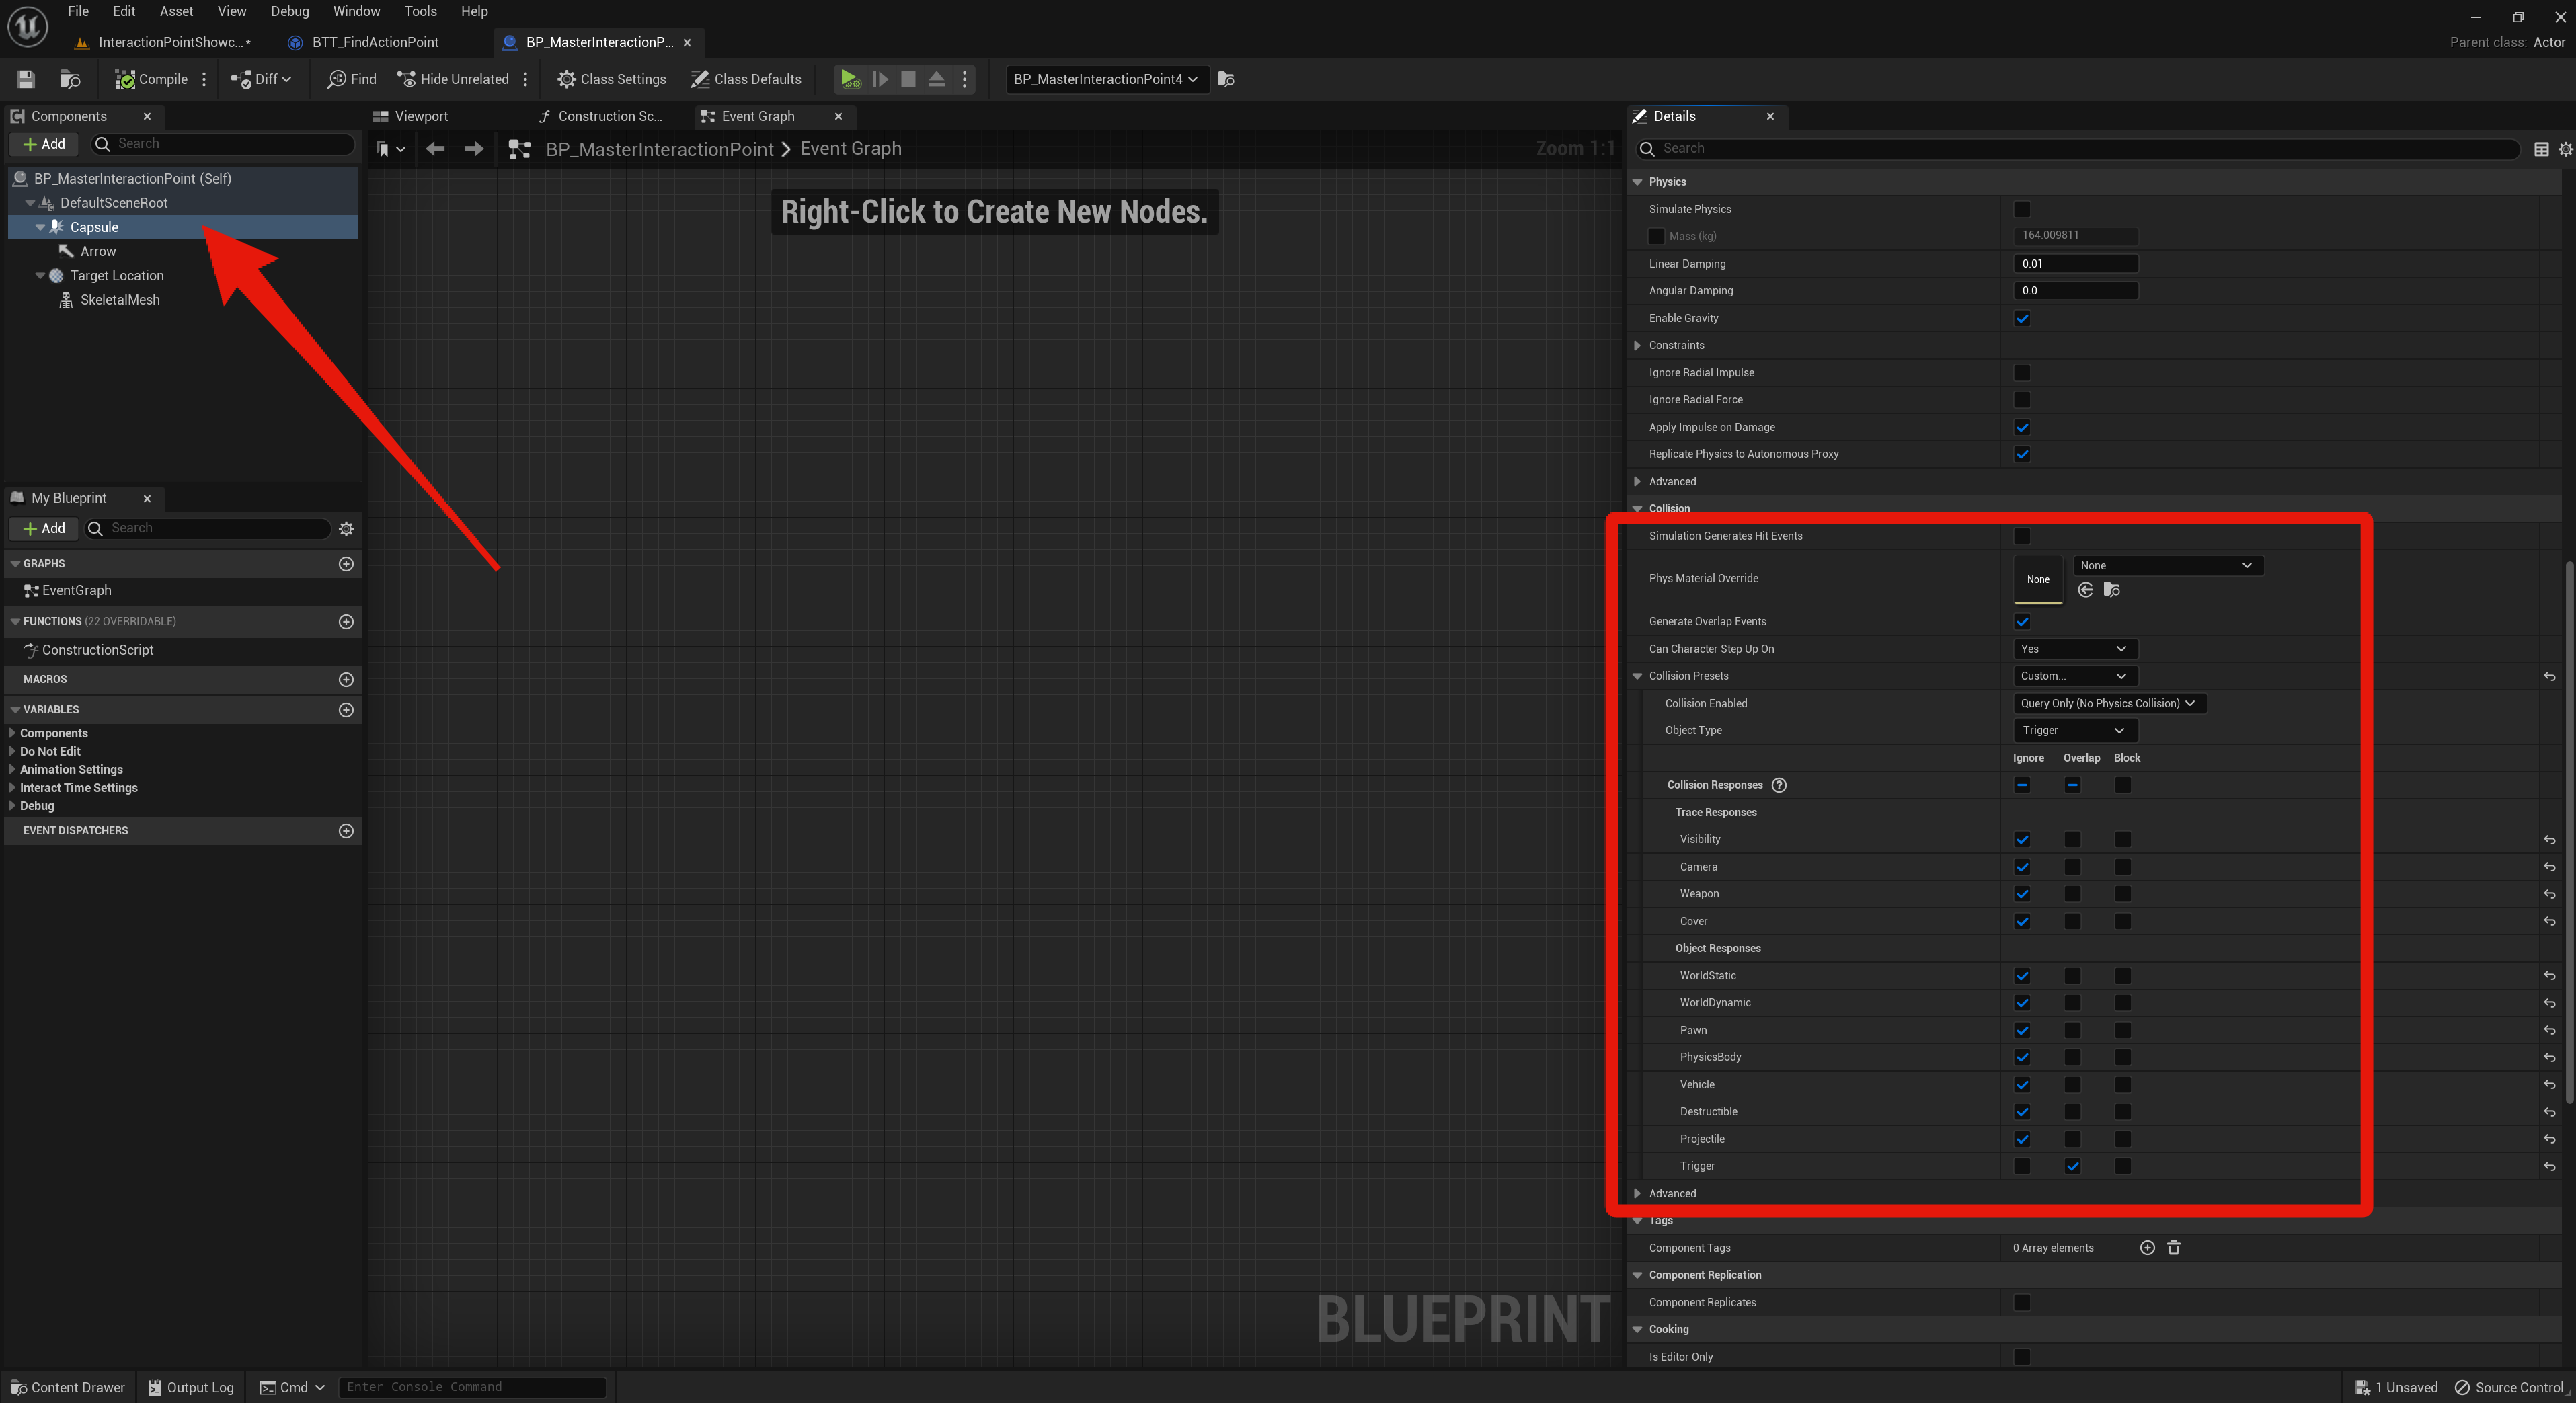Click the Save blueprint icon
Image resolution: width=2576 pixels, height=1403 pixels.
(26, 79)
